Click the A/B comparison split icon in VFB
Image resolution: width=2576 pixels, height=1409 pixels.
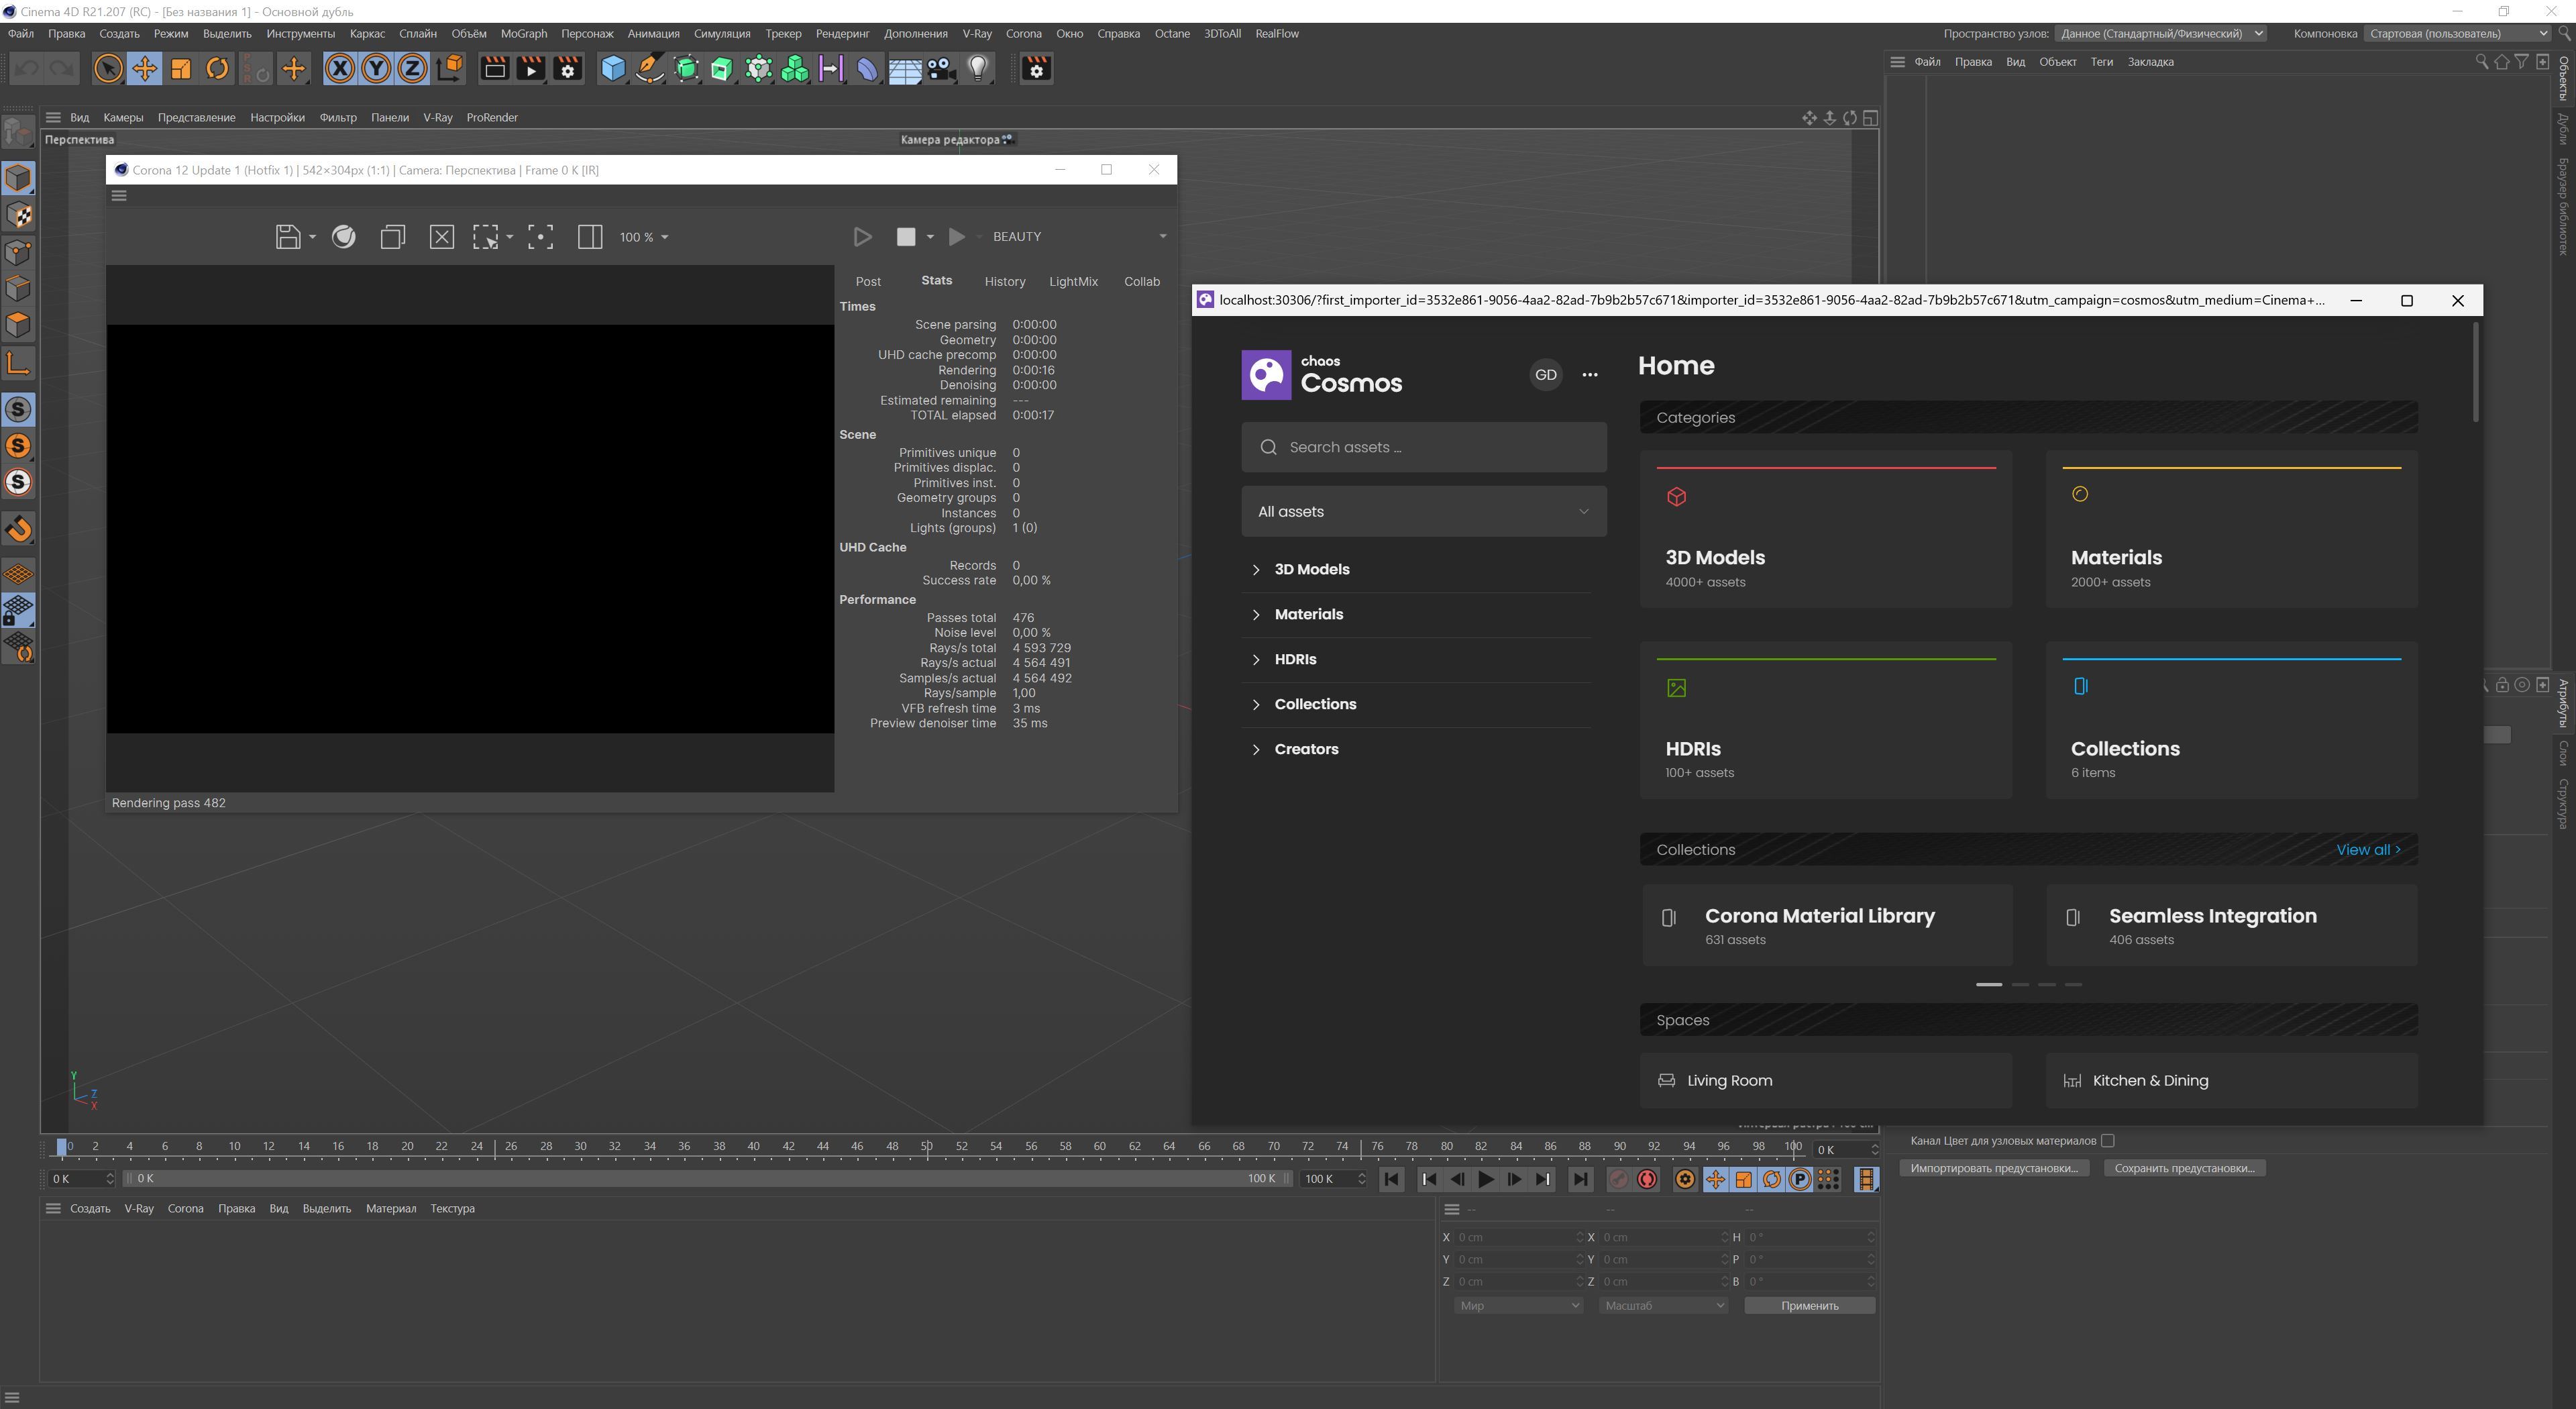tap(590, 237)
